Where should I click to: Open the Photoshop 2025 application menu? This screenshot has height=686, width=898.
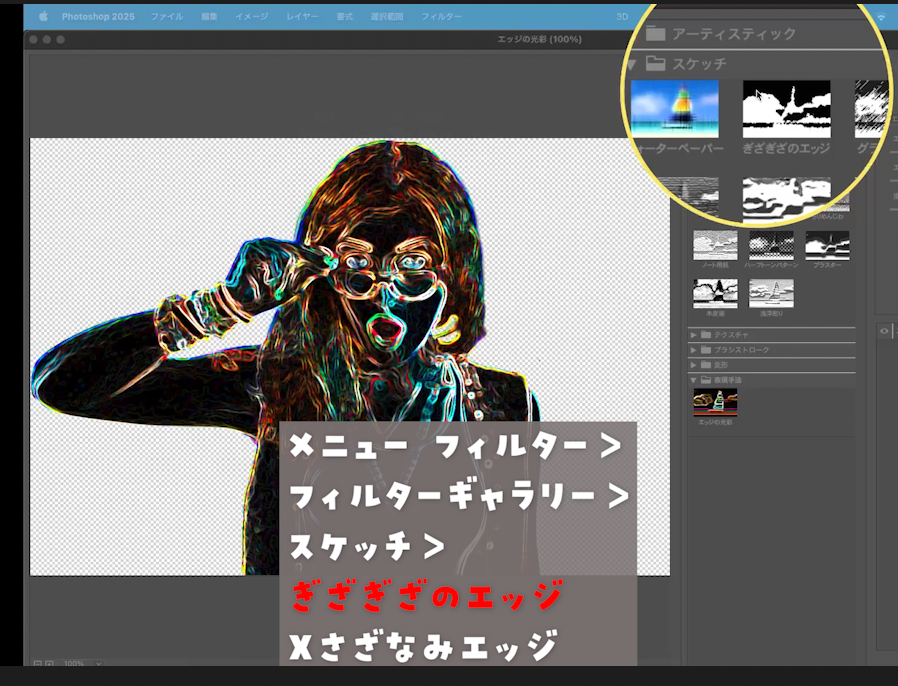[99, 17]
